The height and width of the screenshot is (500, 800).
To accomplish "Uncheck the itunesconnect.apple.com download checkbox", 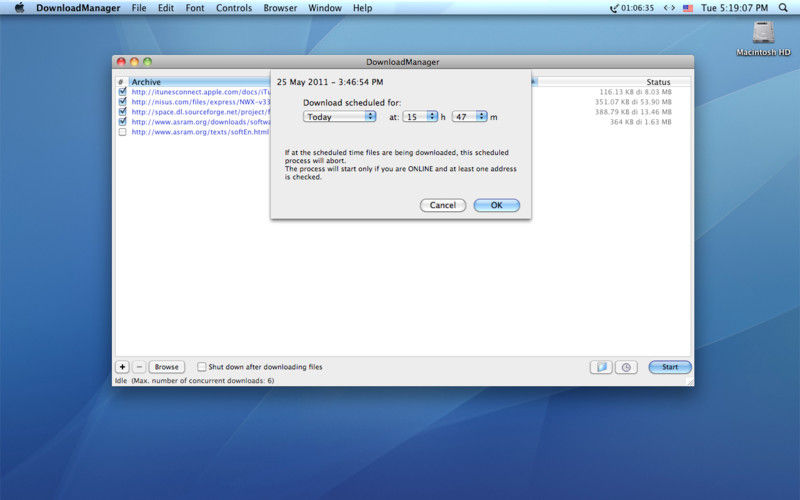I will click(x=122, y=92).
